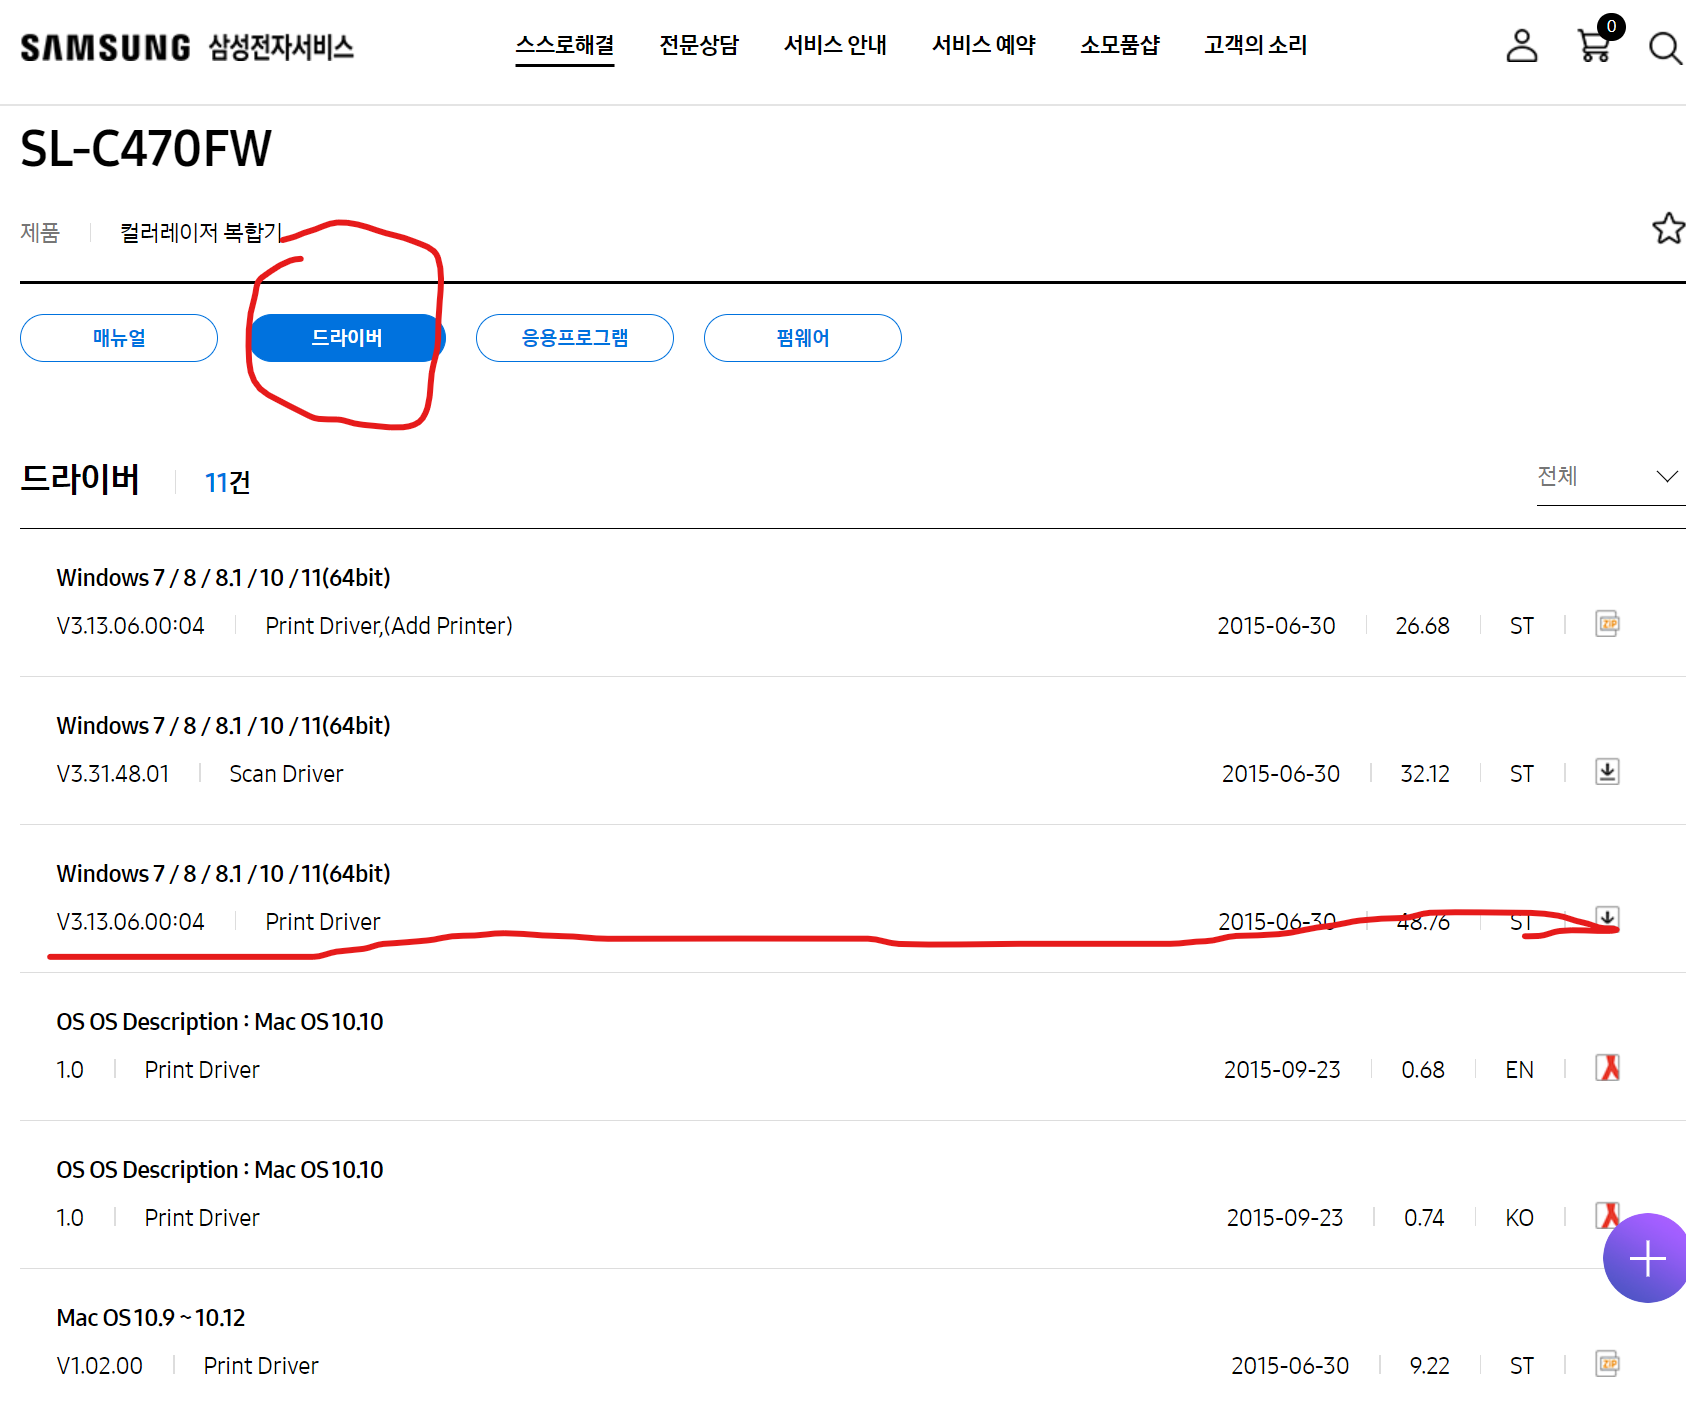1686x1414 pixels.
Task: Click the SL-C470FW model title
Action: click(146, 149)
